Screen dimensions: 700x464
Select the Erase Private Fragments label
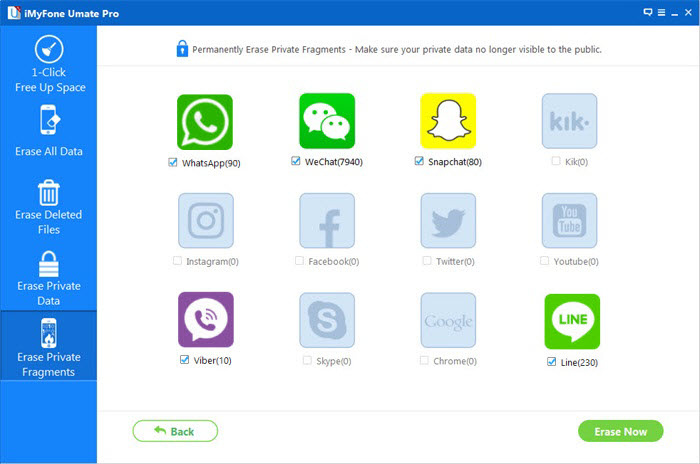[x=49, y=364]
